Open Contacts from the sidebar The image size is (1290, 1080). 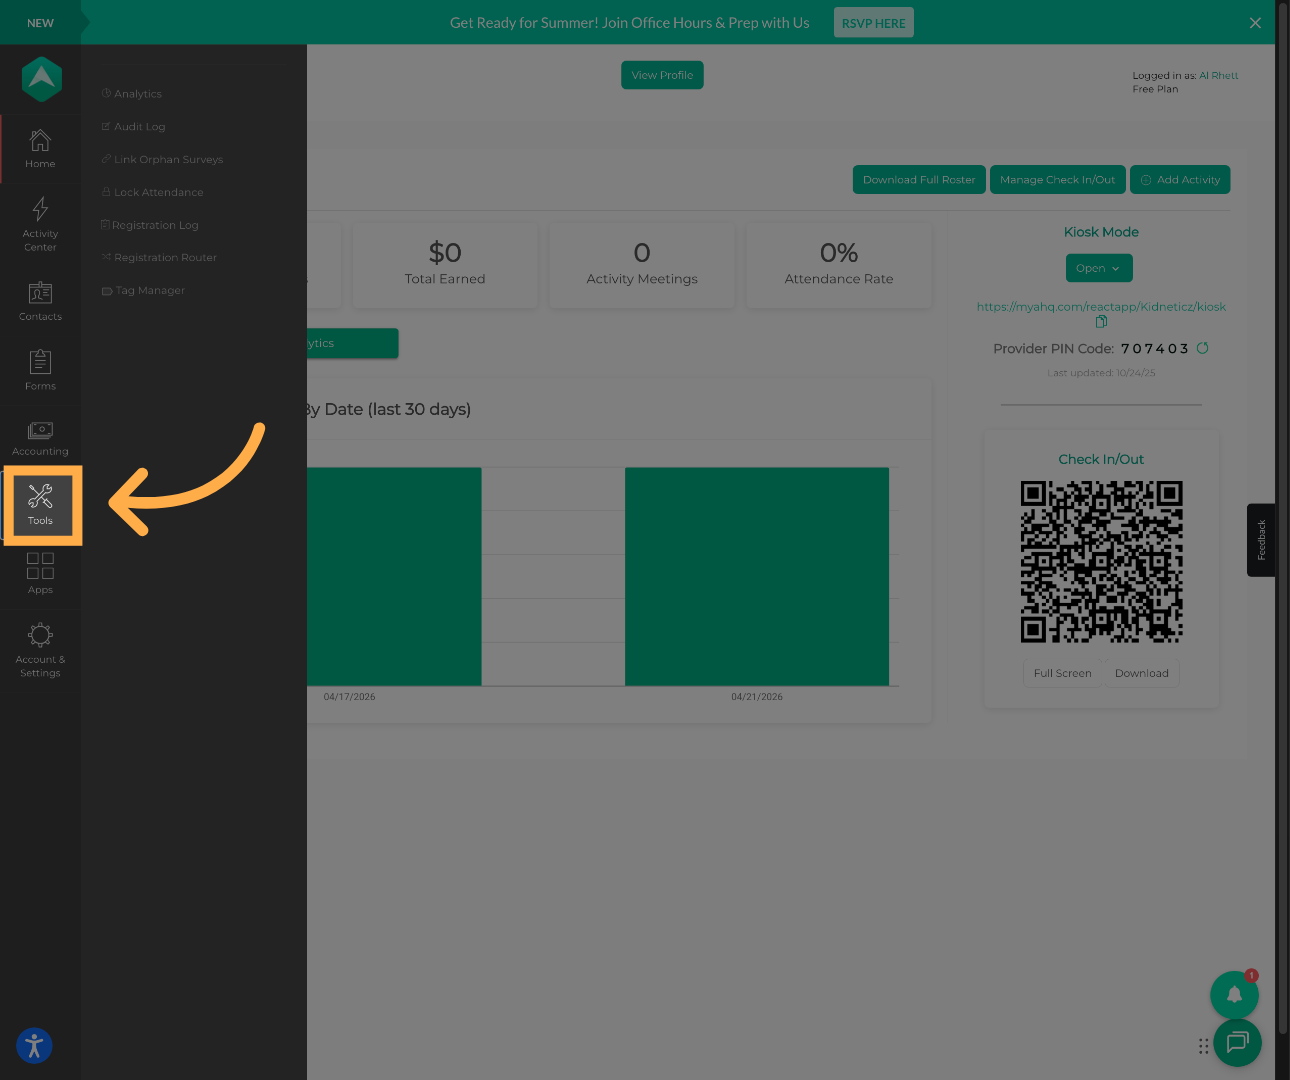[x=40, y=301]
